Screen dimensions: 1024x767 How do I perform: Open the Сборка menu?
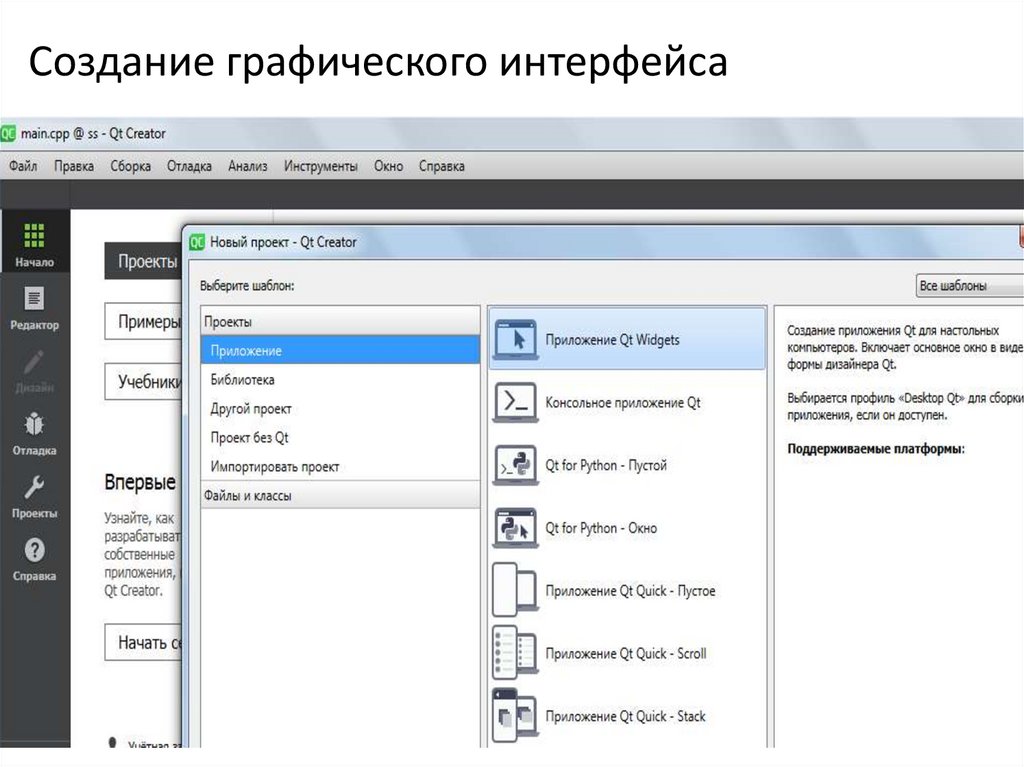click(x=131, y=166)
